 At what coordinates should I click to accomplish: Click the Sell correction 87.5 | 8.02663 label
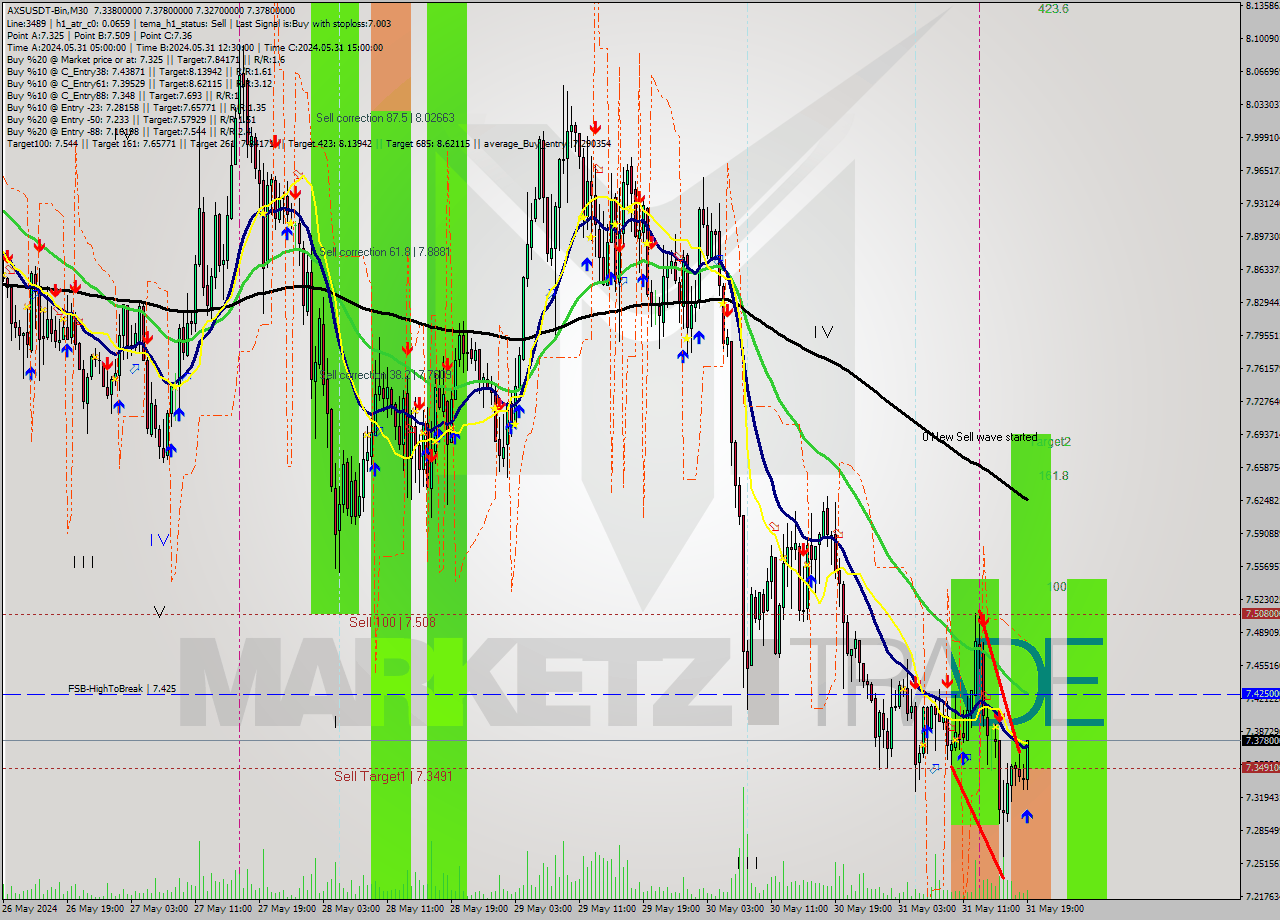point(385,118)
